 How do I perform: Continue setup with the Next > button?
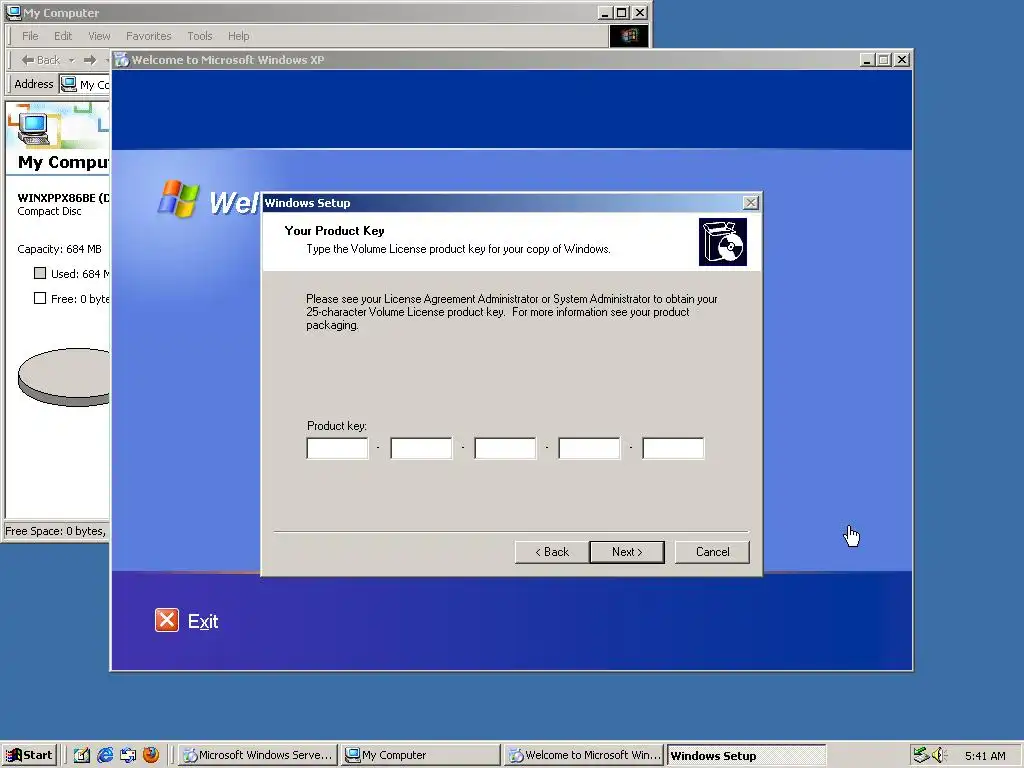coord(627,552)
